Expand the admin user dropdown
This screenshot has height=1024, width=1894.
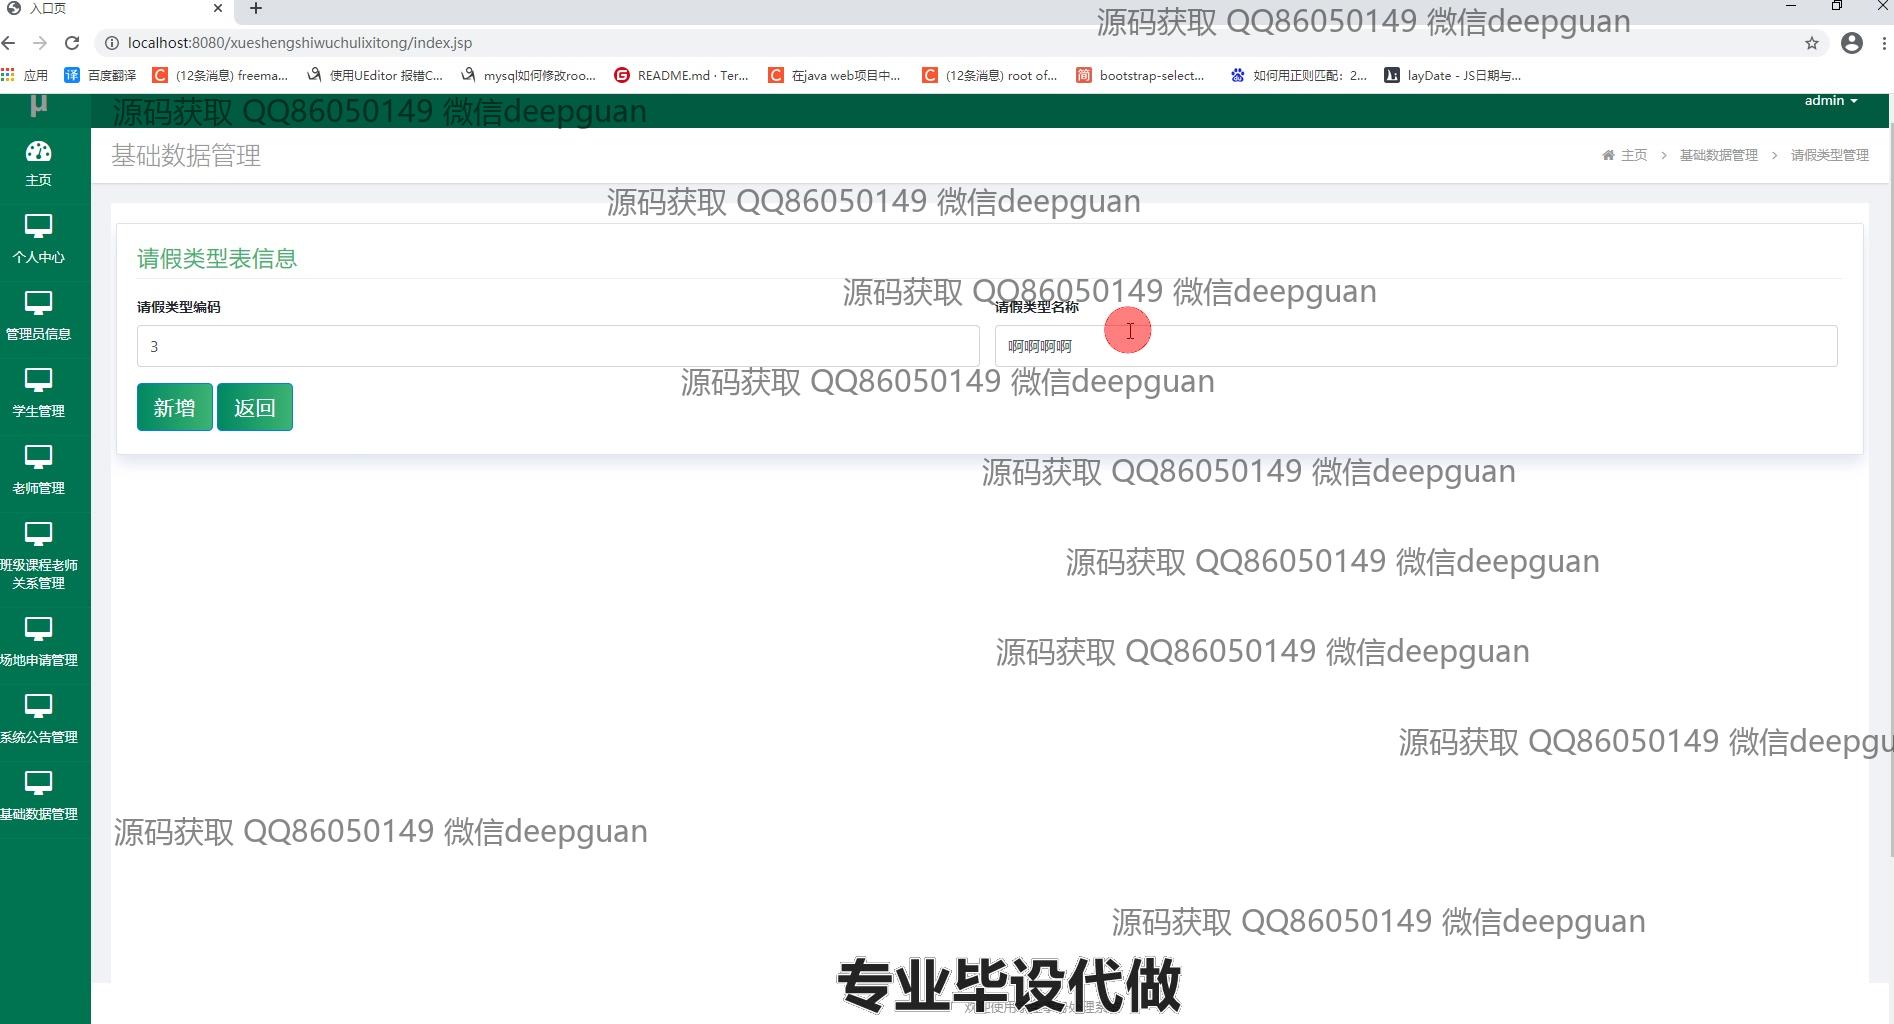[1830, 101]
